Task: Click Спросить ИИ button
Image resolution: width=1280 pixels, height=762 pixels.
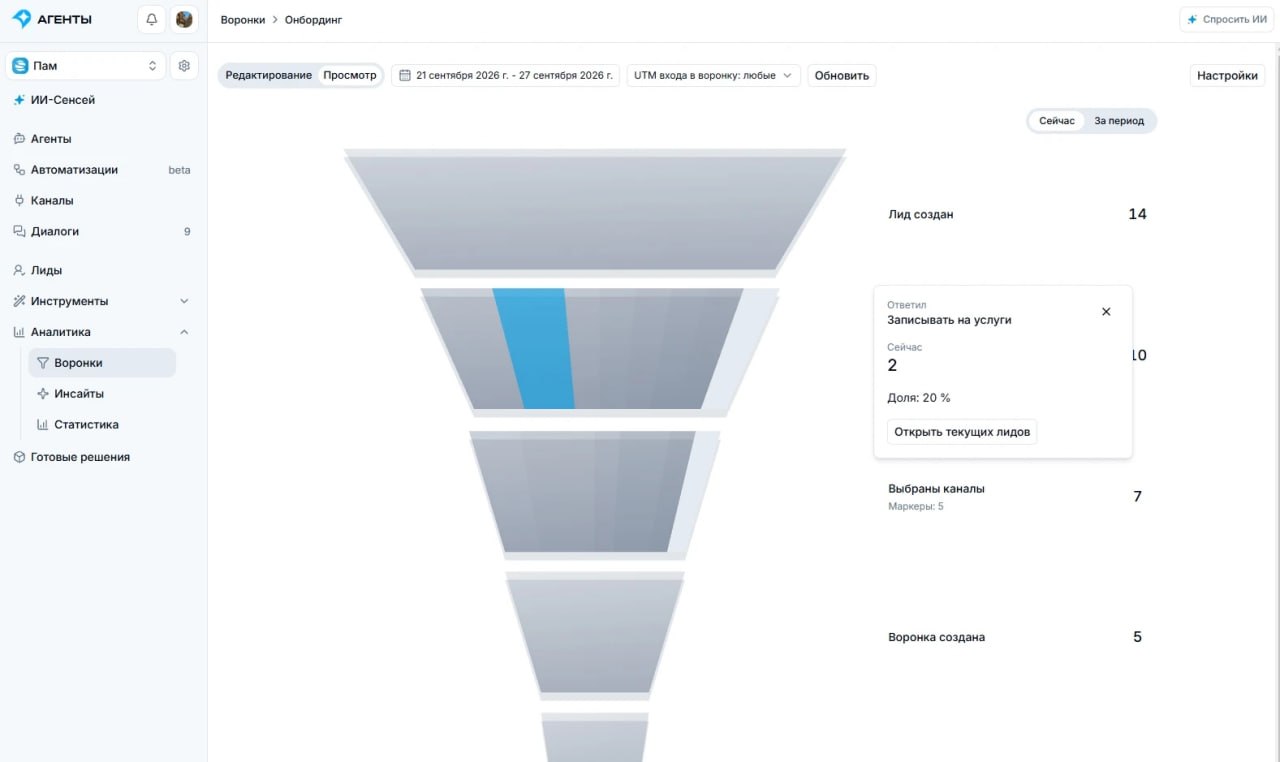Action: click(x=1226, y=19)
